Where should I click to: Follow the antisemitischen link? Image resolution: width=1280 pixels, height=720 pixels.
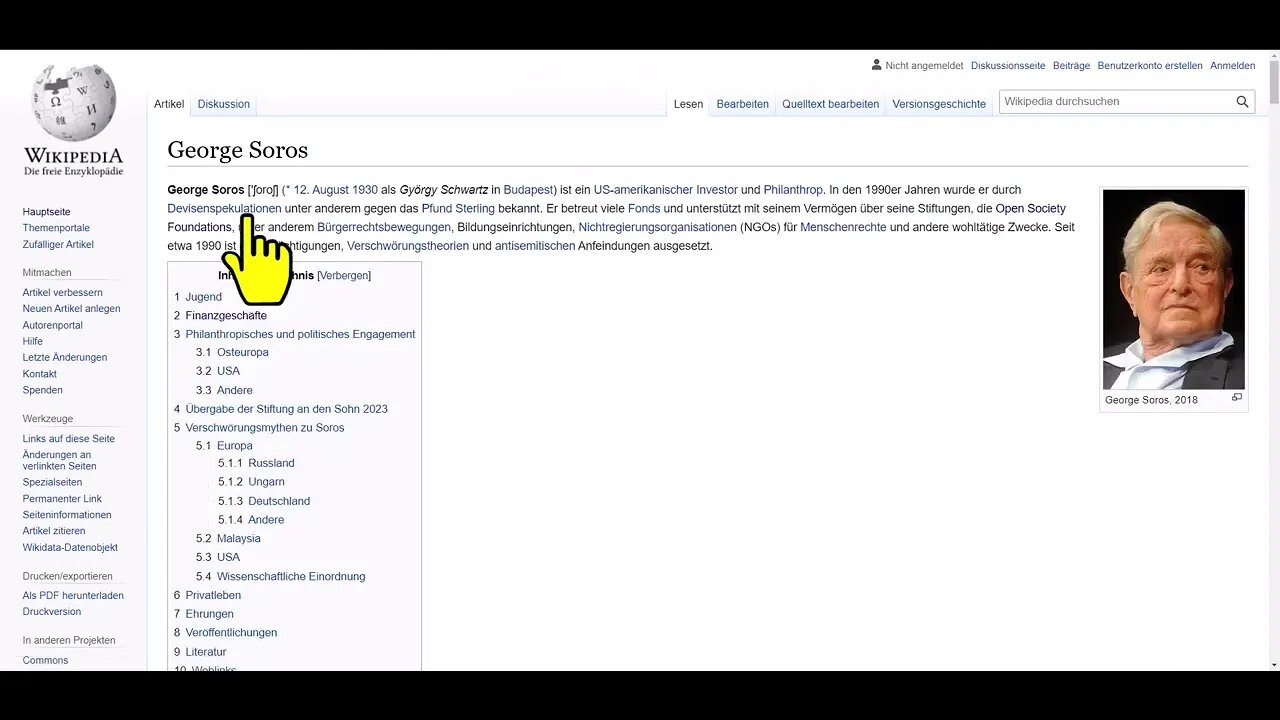click(x=535, y=245)
